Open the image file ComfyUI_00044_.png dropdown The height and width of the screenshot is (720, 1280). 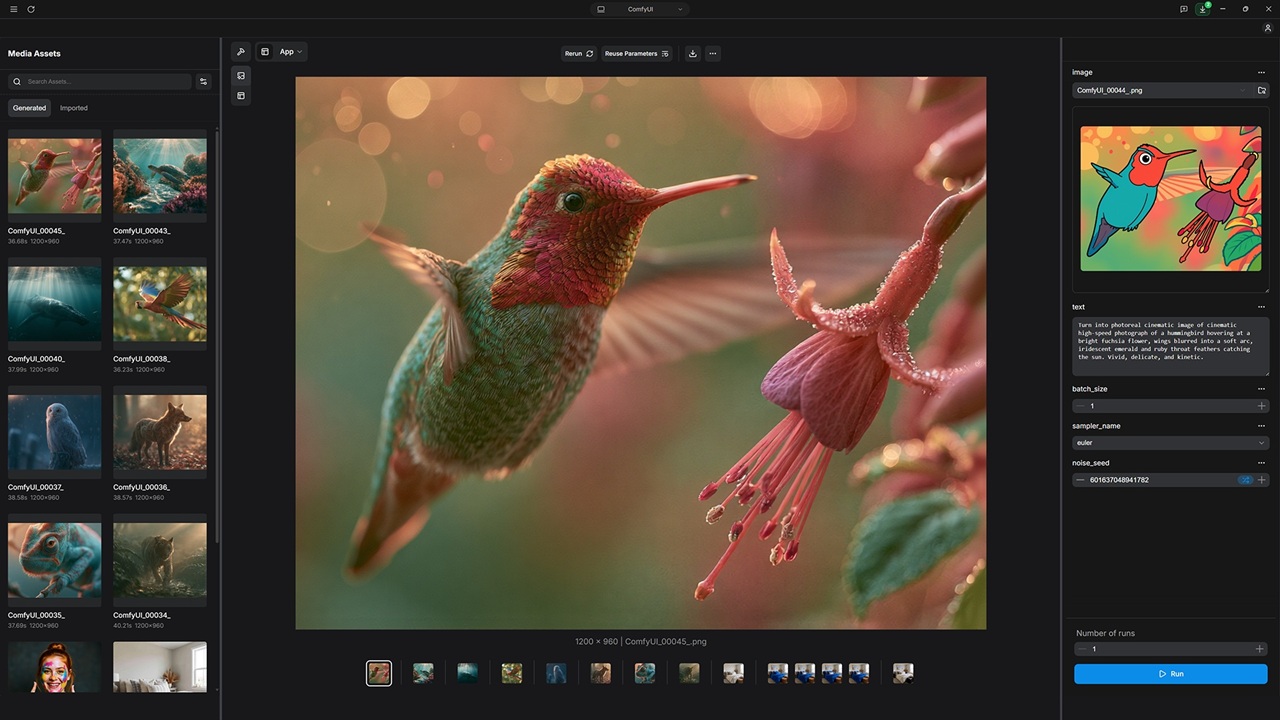1161,90
